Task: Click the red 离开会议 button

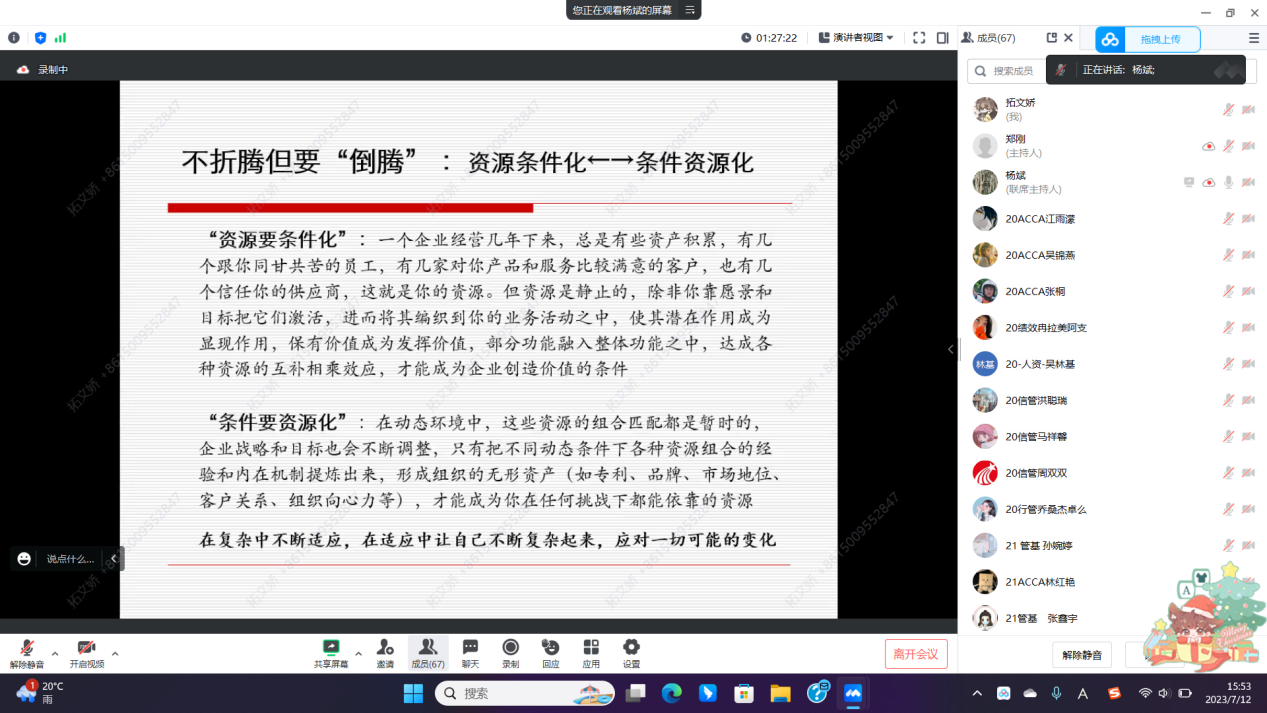Action: tap(916, 654)
